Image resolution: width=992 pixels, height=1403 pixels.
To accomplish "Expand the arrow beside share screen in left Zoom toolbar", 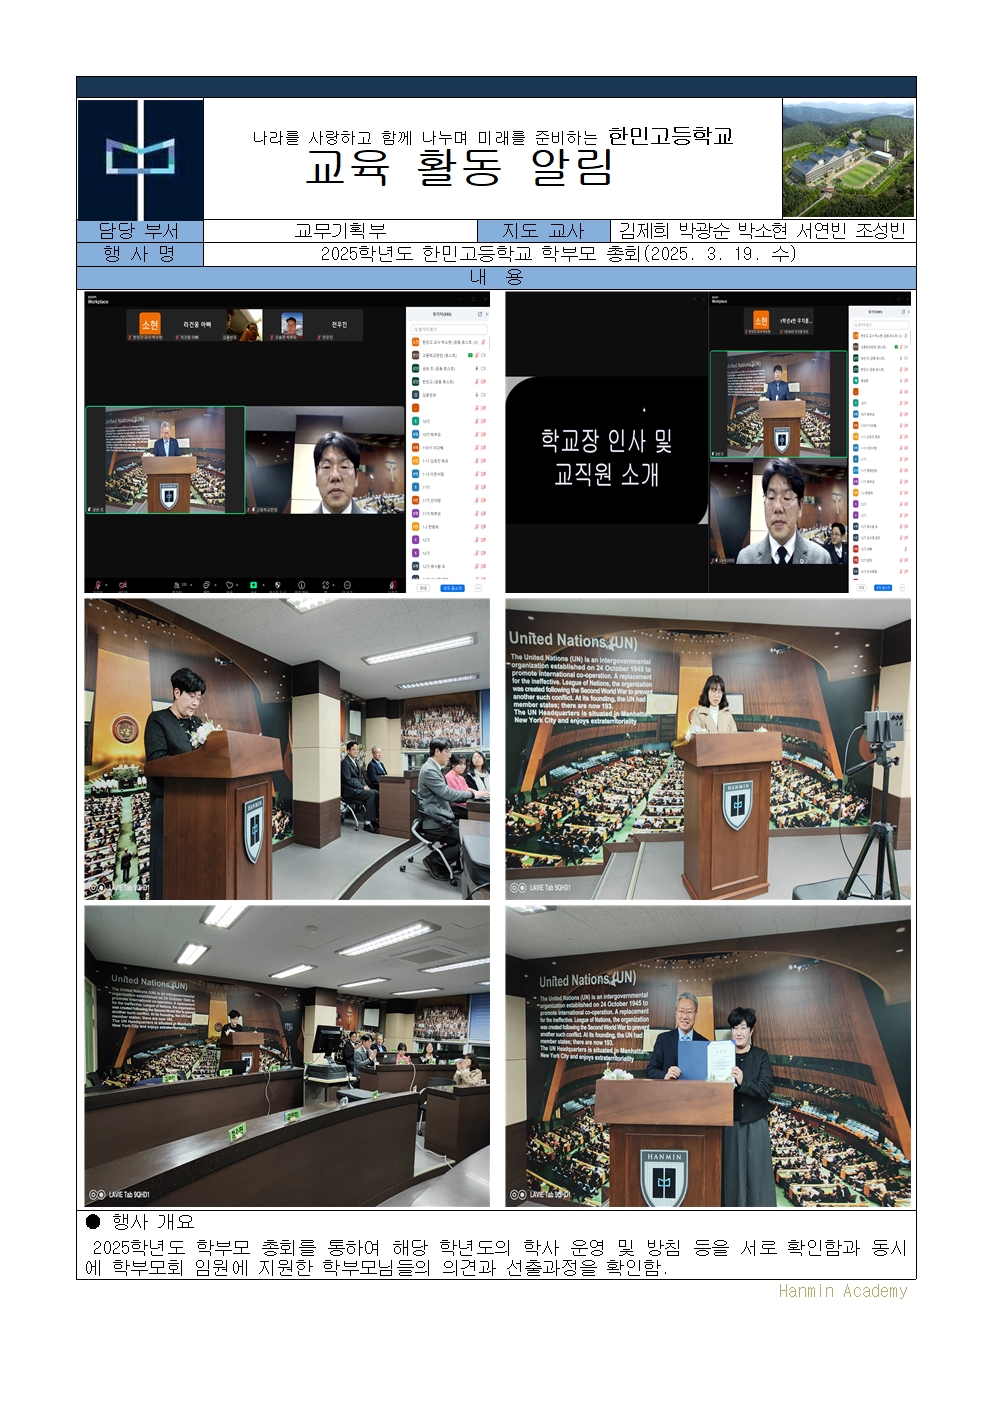I will point(263,584).
